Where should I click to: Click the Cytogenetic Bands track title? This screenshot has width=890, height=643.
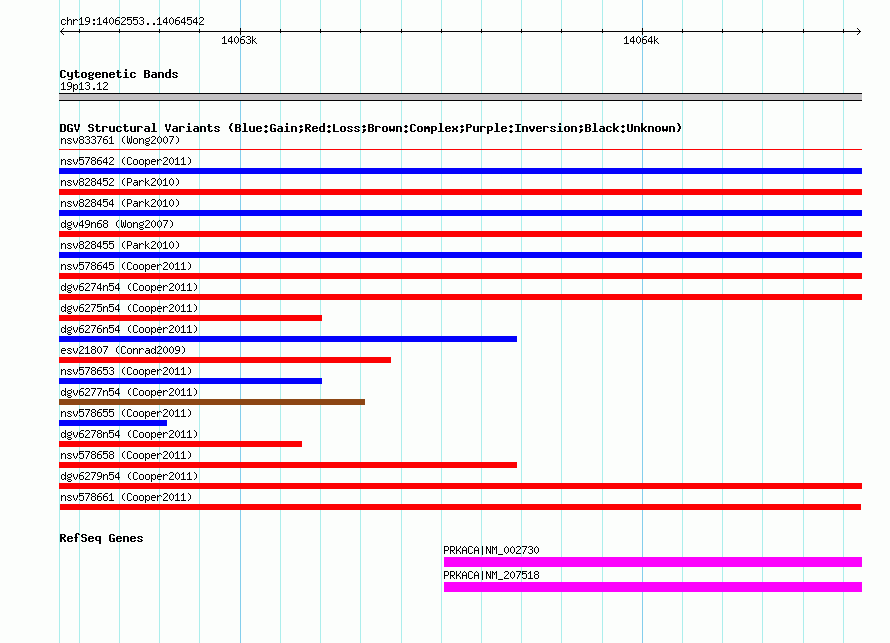tap(119, 74)
